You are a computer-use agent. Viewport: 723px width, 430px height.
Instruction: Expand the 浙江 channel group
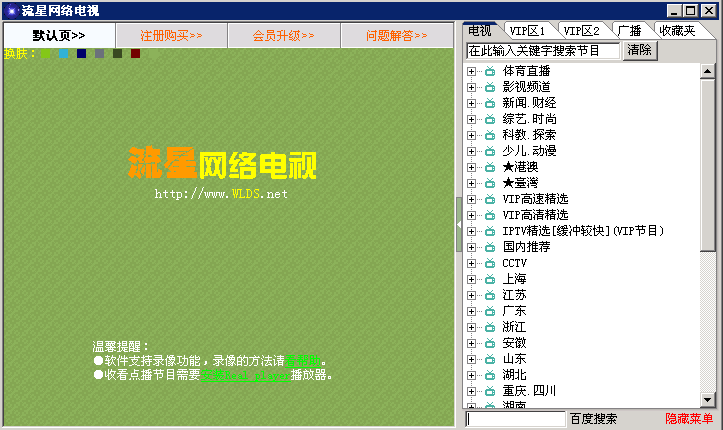(x=471, y=327)
